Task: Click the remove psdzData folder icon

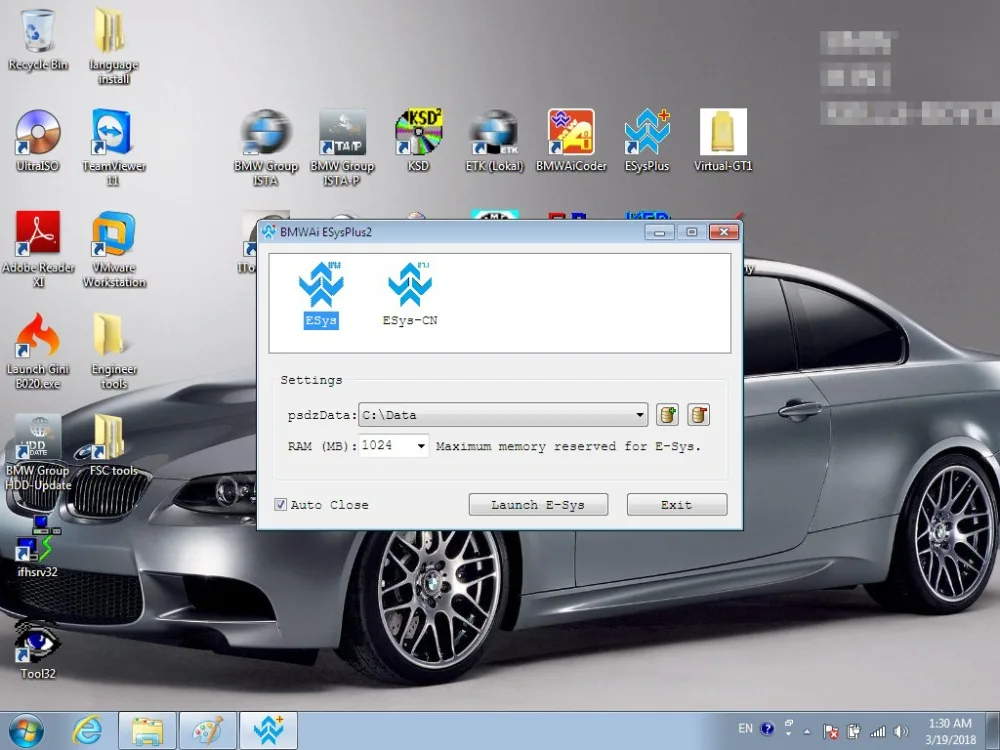Action: point(698,415)
